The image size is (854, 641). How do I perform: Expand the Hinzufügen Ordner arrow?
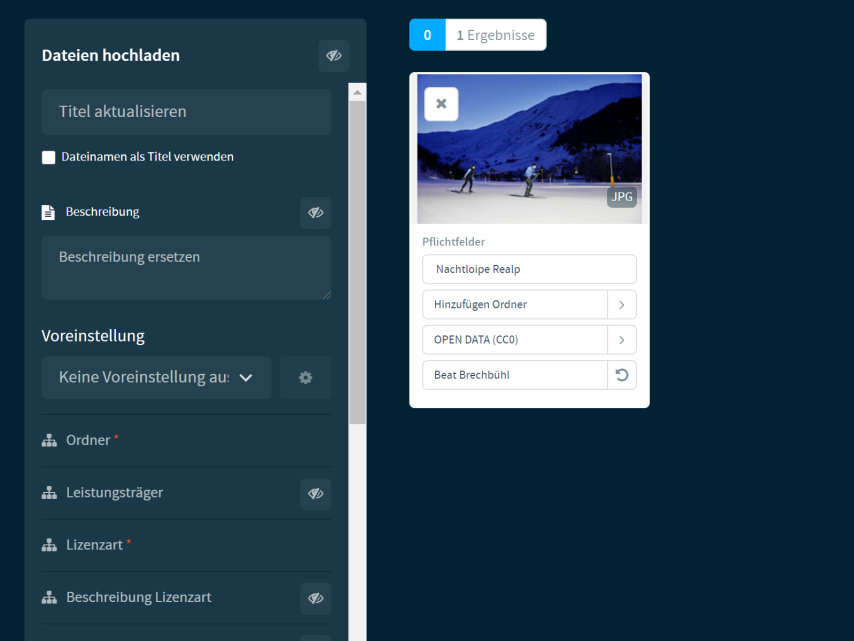coord(621,304)
